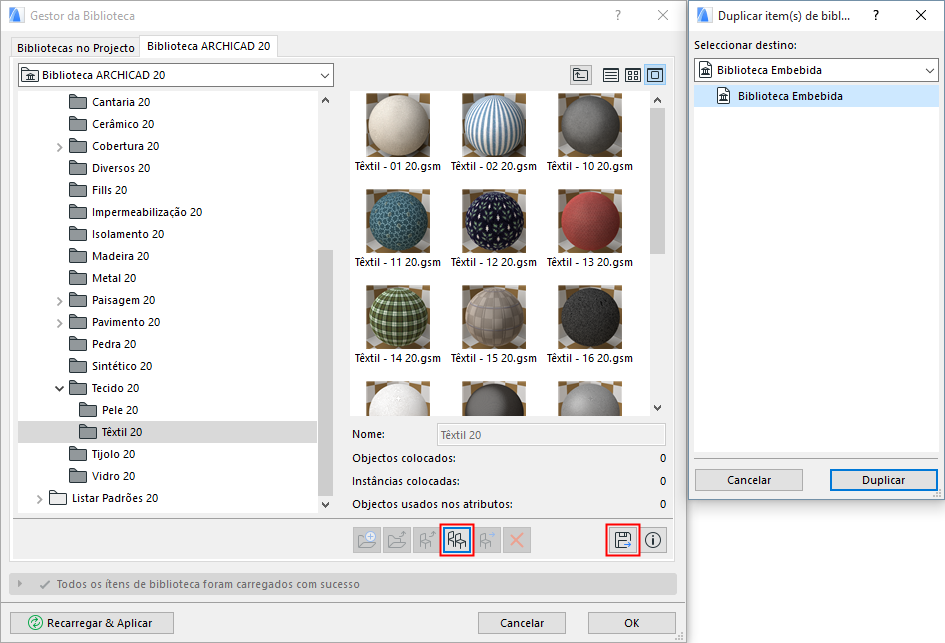Select Têxtil - 13 20.gsm red thumbnail
The height and width of the screenshot is (643, 945).
[x=589, y=221]
